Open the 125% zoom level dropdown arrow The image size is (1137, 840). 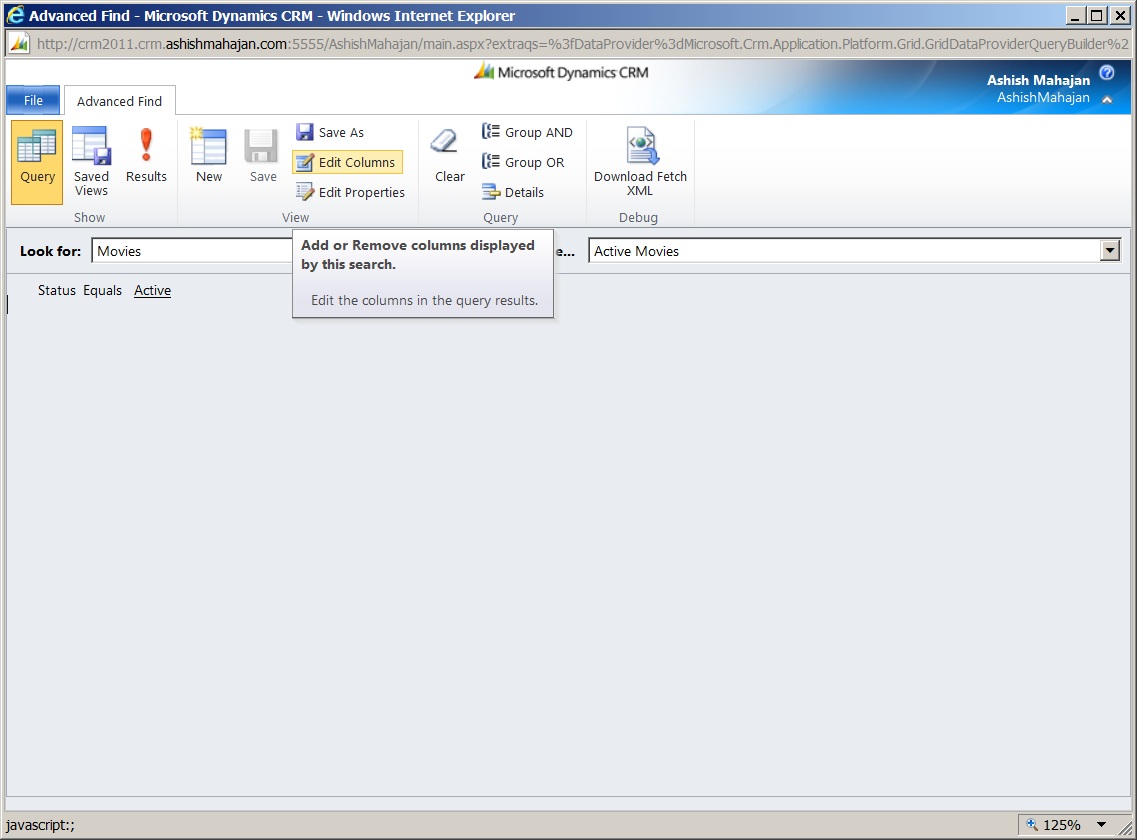click(x=1101, y=825)
